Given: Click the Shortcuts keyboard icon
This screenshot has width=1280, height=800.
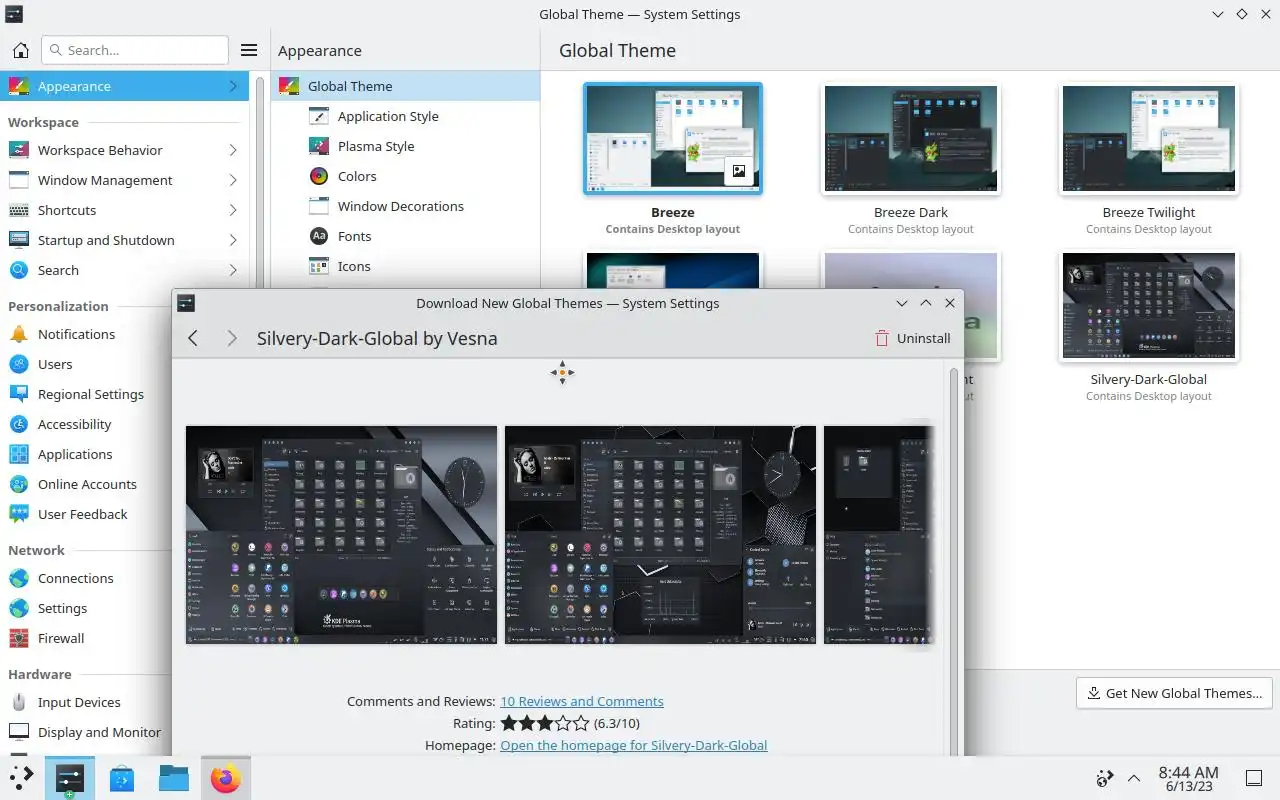Looking at the screenshot, I should tap(19, 210).
